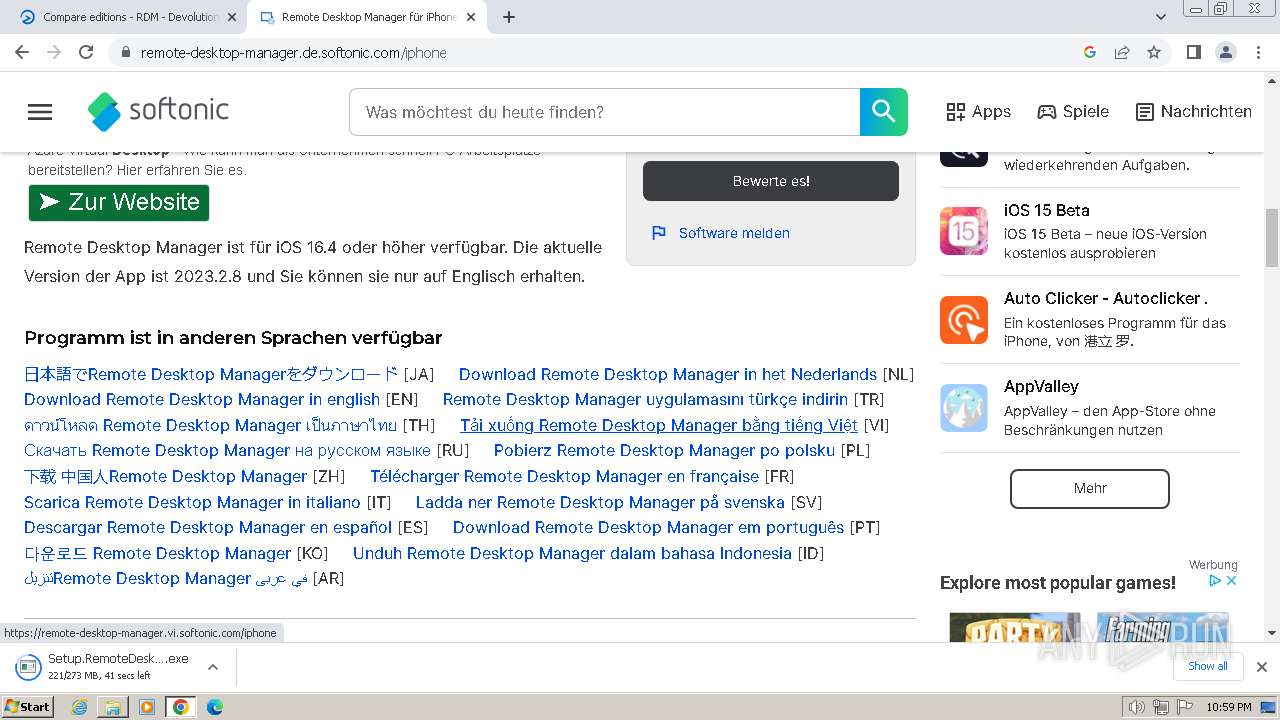This screenshot has width=1280, height=720.
Task: Click the address bar URL
Action: tap(294, 53)
